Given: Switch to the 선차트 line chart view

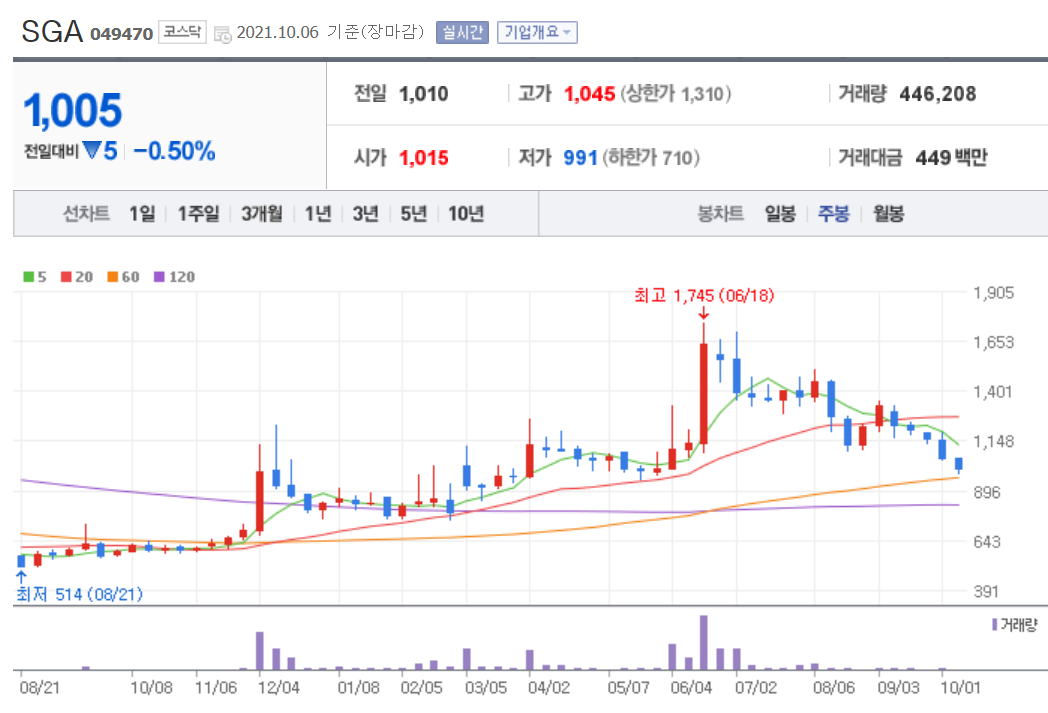Looking at the screenshot, I should coord(86,213).
